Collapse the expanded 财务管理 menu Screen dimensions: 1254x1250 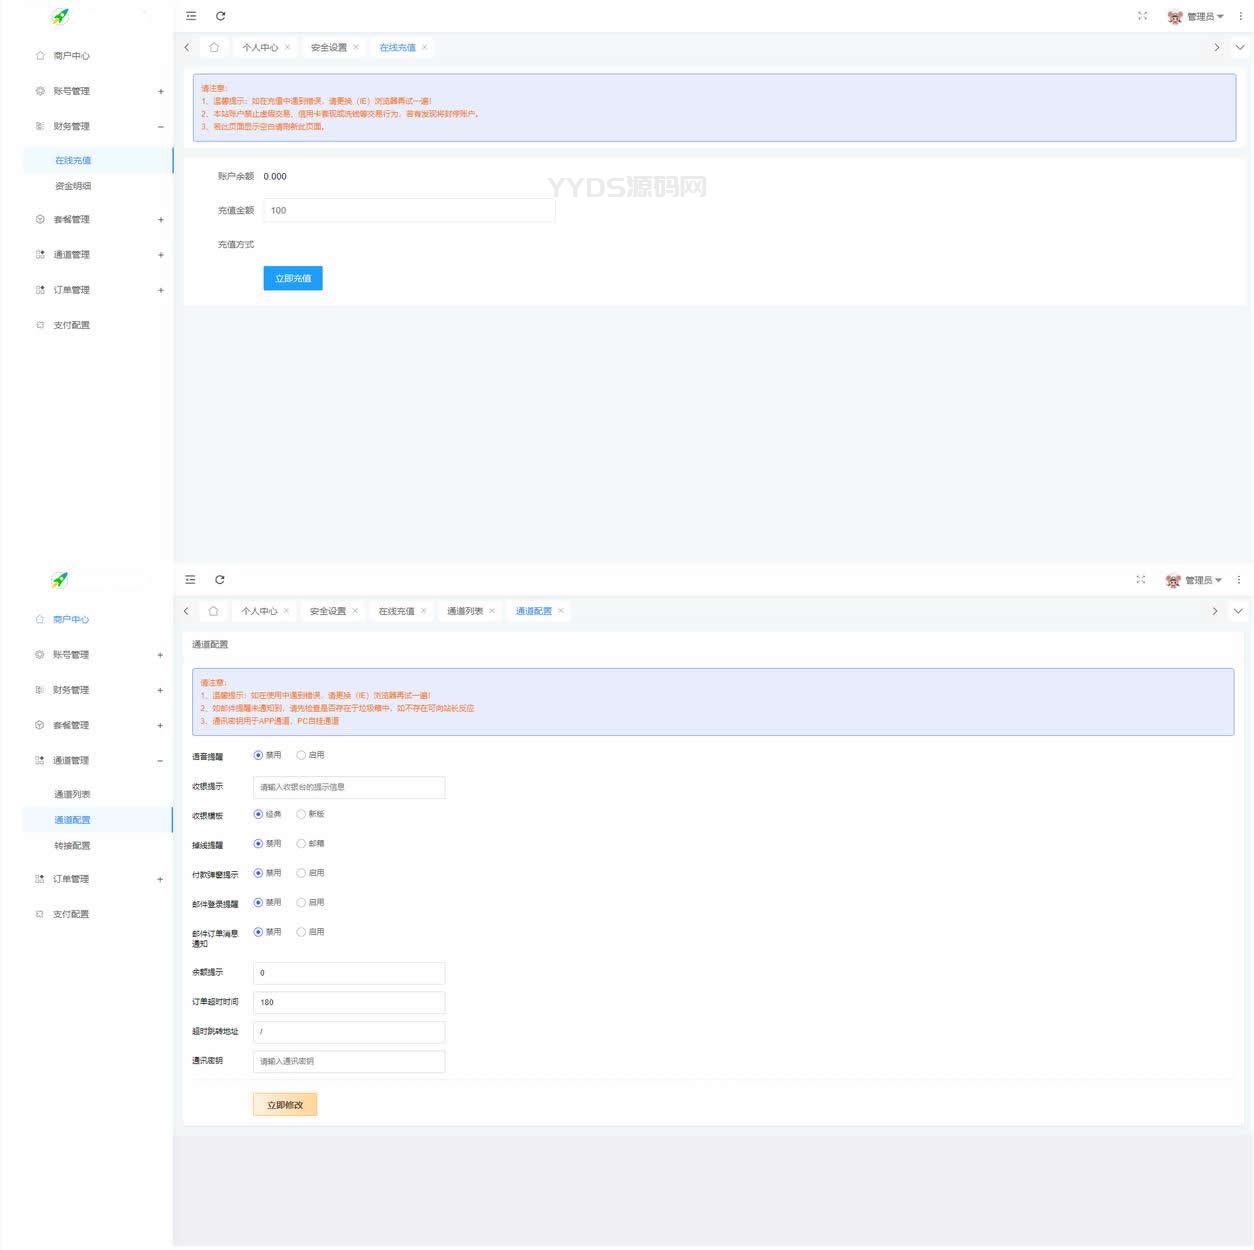click(160, 127)
